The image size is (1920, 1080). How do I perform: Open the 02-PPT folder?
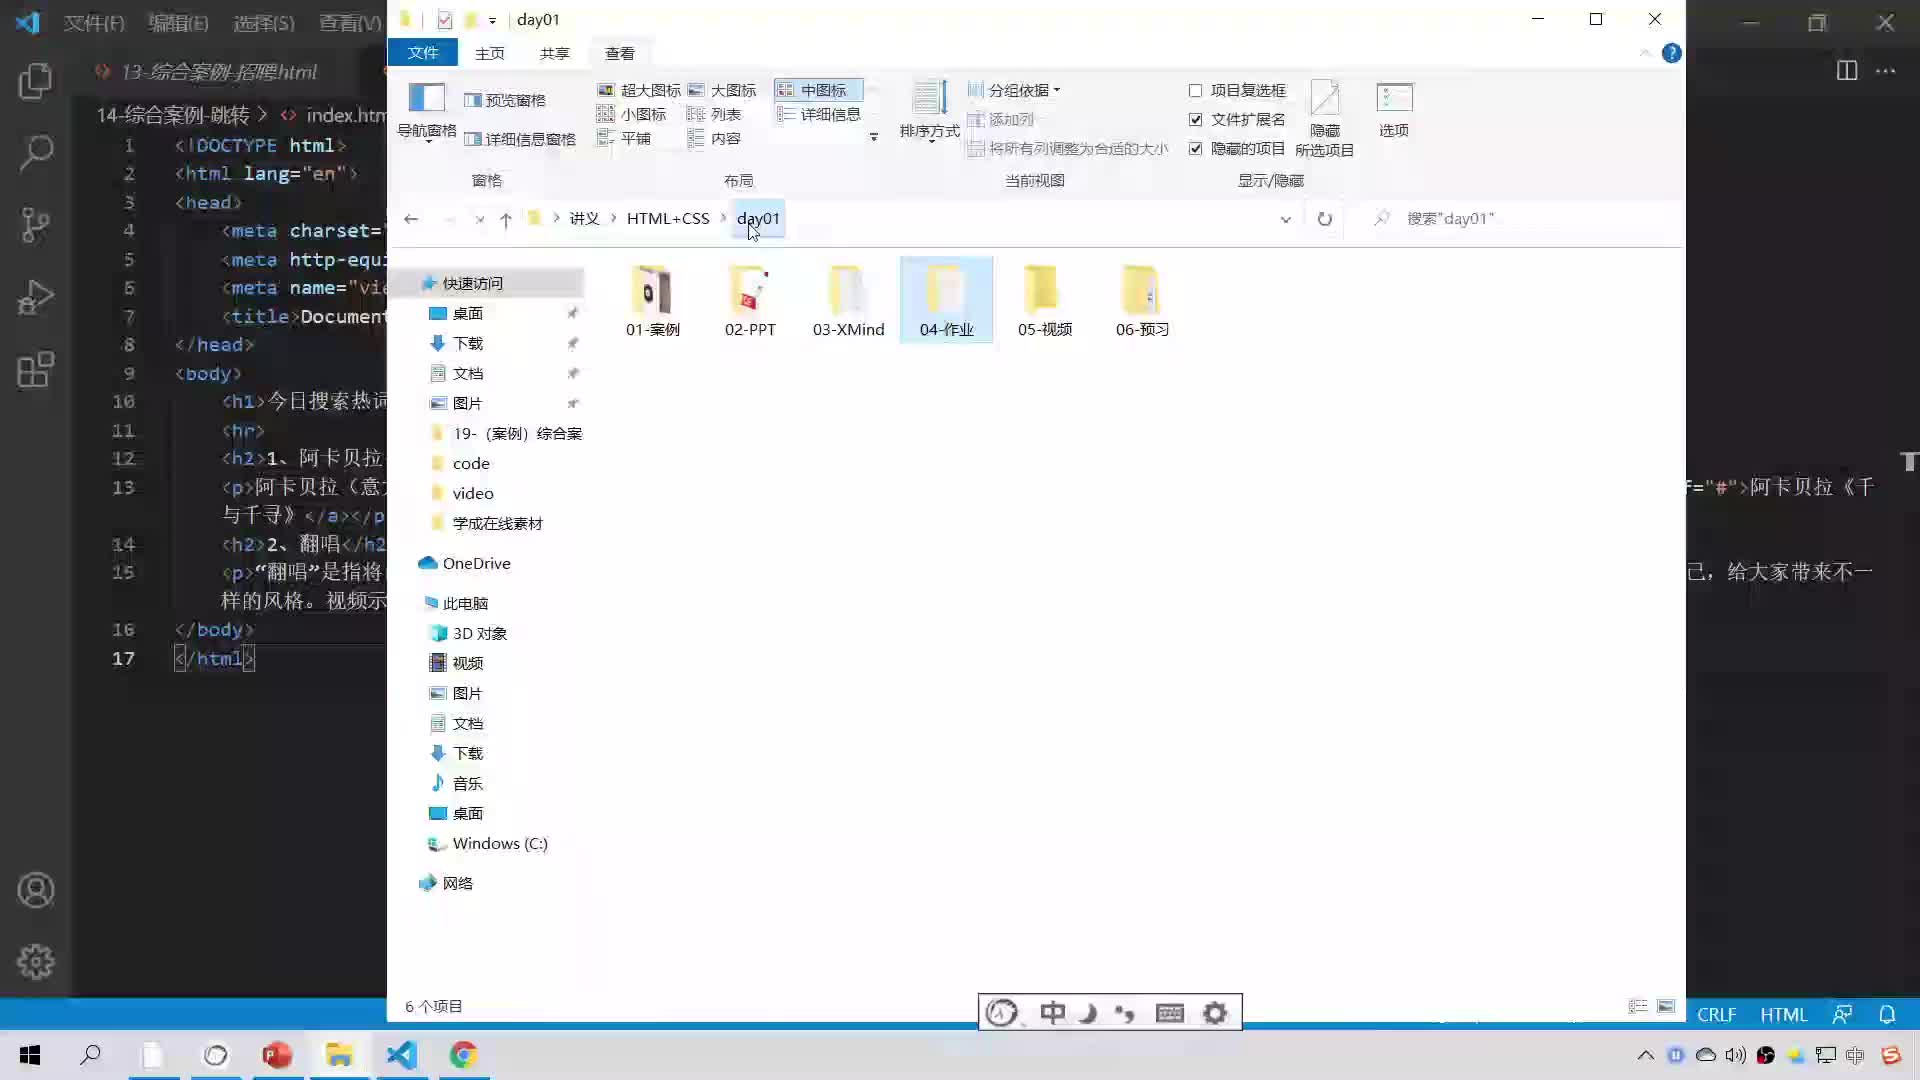(x=750, y=300)
